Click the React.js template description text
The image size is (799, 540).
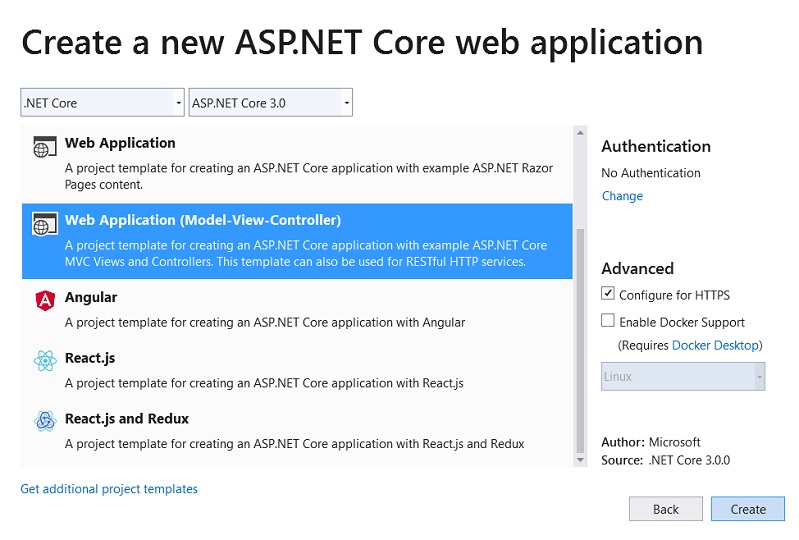264,383
